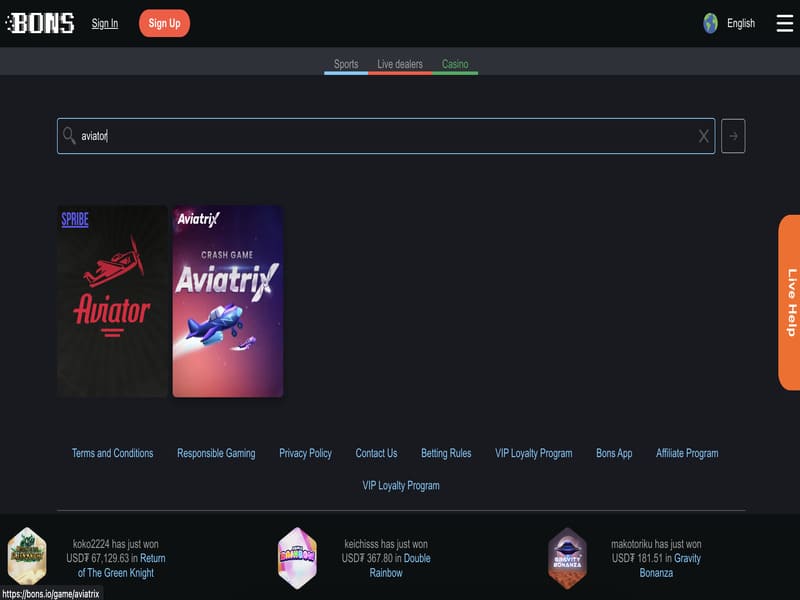Click 'makotoriku has just won' text
Image resolution: width=800 pixels, height=600 pixels.
tap(656, 544)
